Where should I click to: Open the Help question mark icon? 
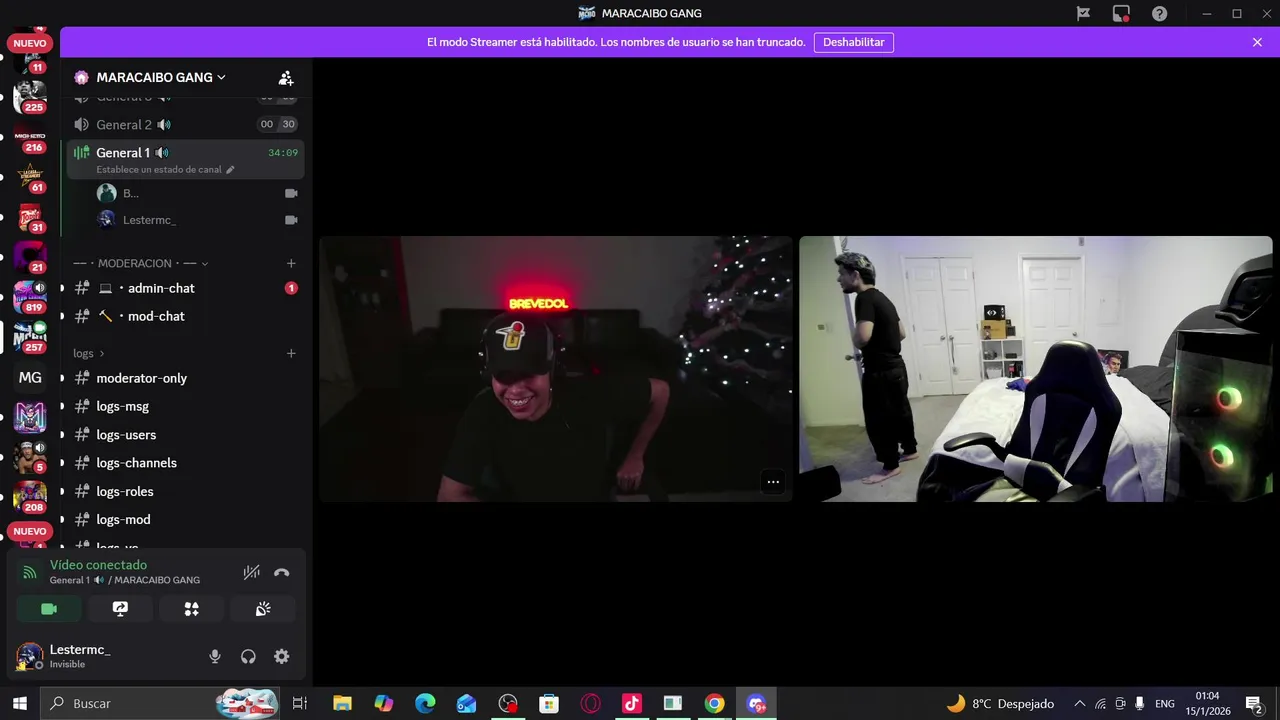point(1159,13)
